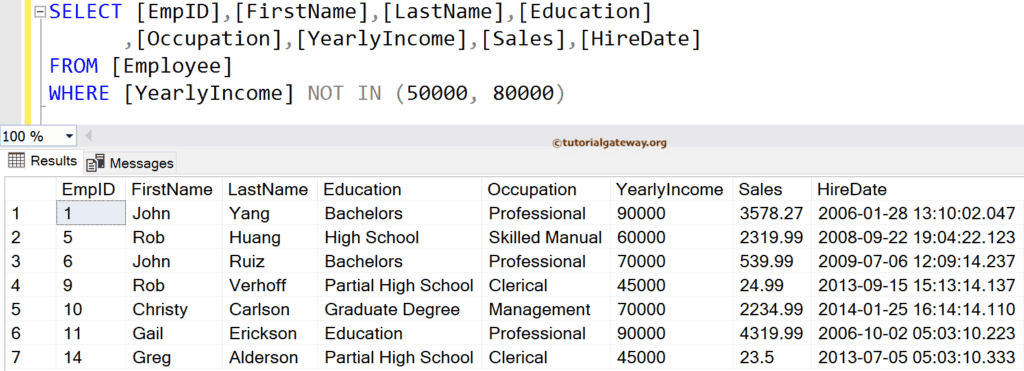Screen dimensions: 1024x371
Task: Place cursor on the FROM keyword
Action: tap(73, 66)
